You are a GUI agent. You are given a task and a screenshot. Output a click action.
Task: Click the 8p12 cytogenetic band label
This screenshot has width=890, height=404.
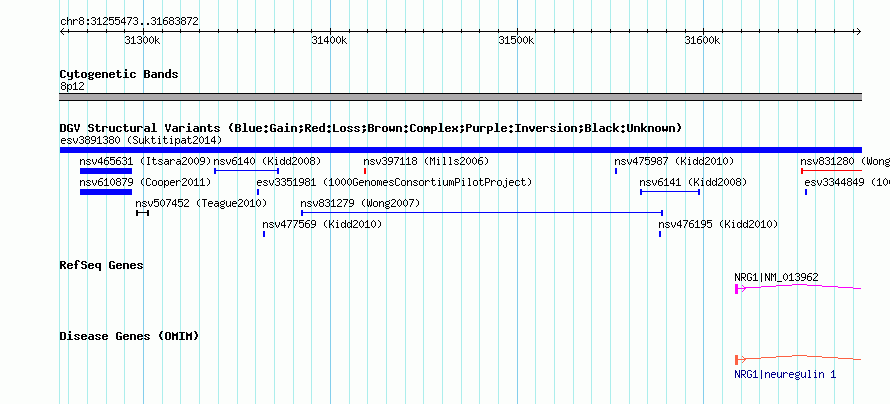pos(72,87)
